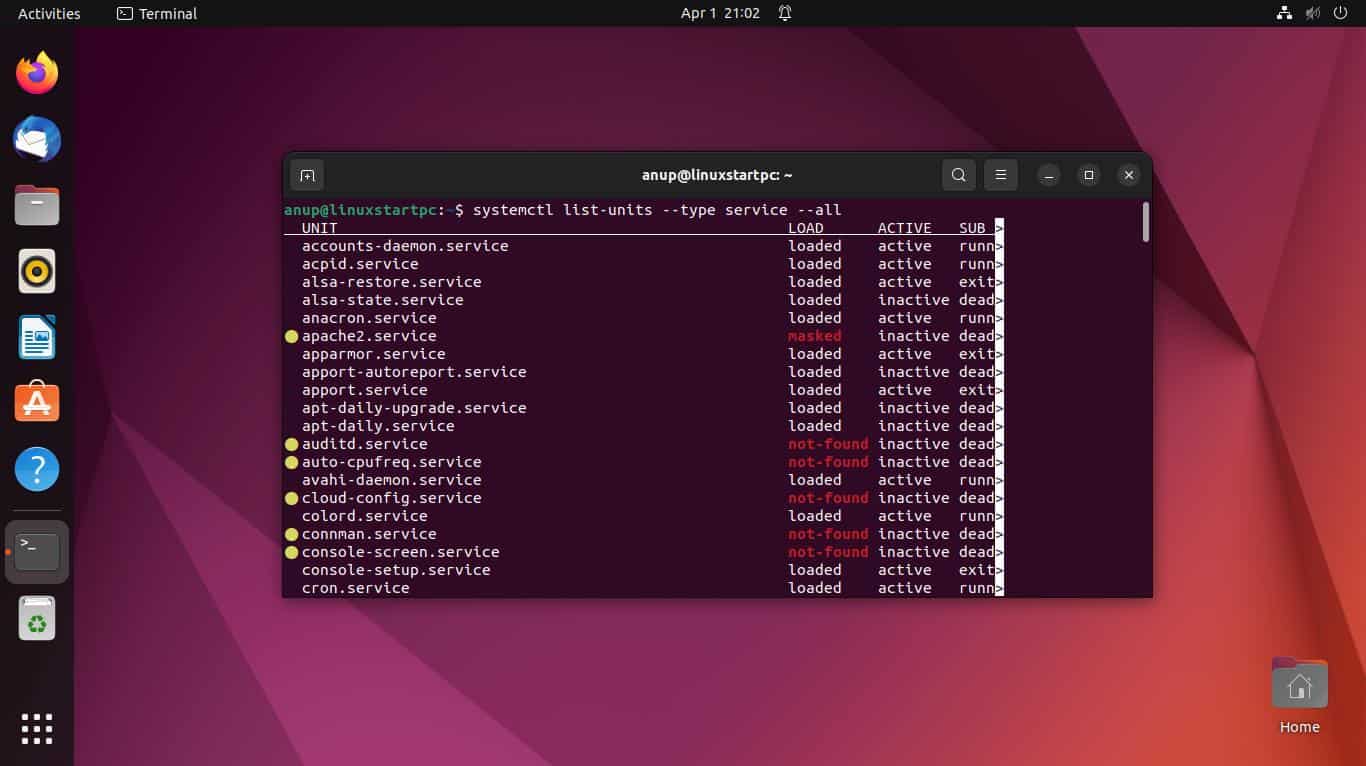The height and width of the screenshot is (766, 1366).
Task: Select the running Terminal in the dock
Action: 37,550
